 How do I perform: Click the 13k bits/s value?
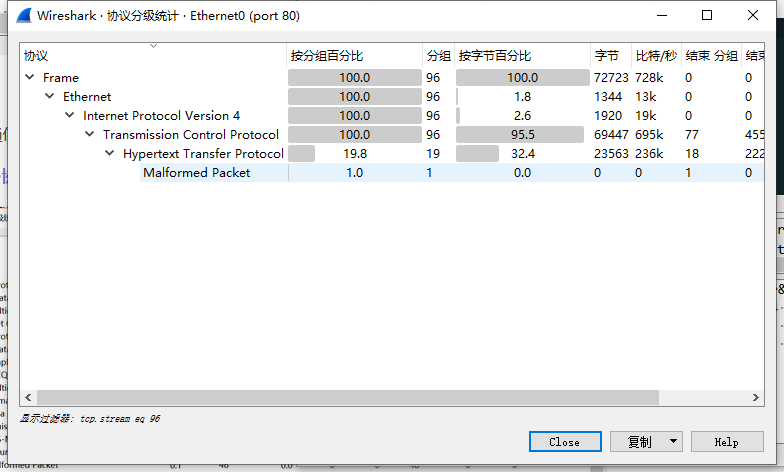[x=646, y=96]
